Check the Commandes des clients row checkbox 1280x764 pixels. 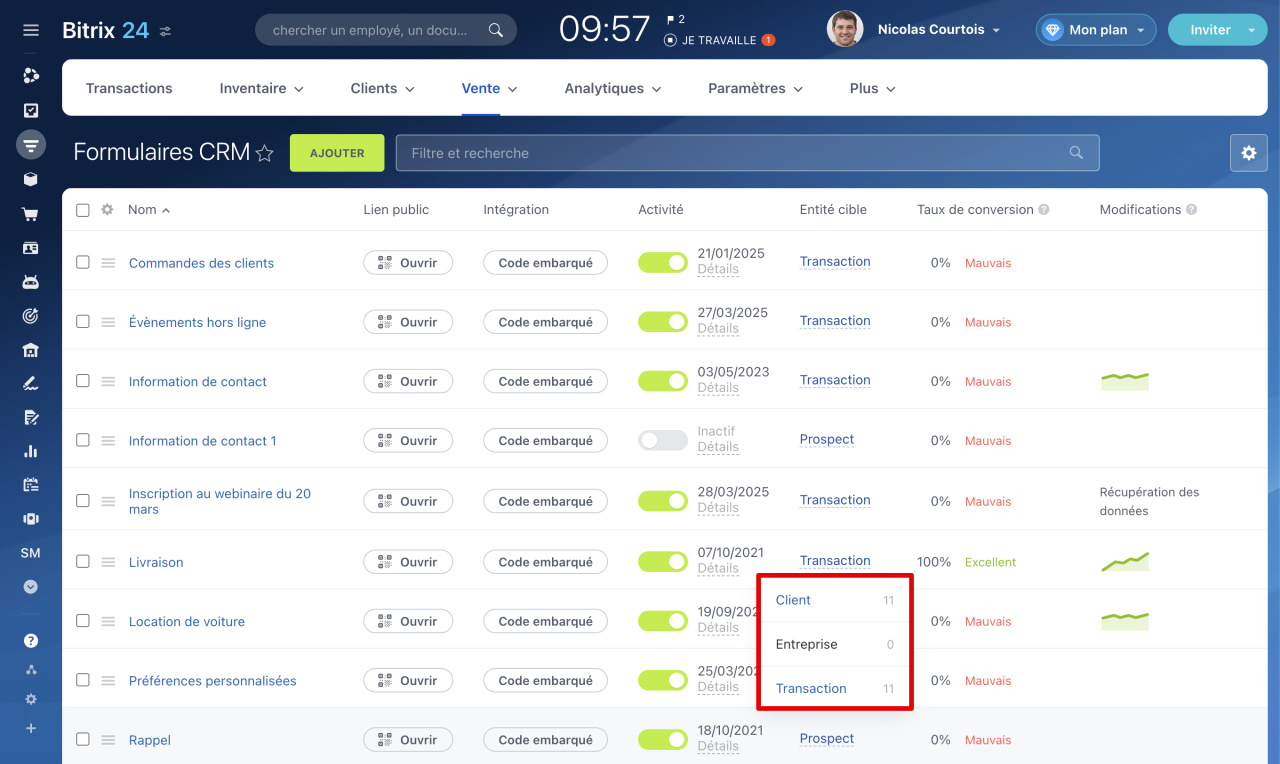83,263
